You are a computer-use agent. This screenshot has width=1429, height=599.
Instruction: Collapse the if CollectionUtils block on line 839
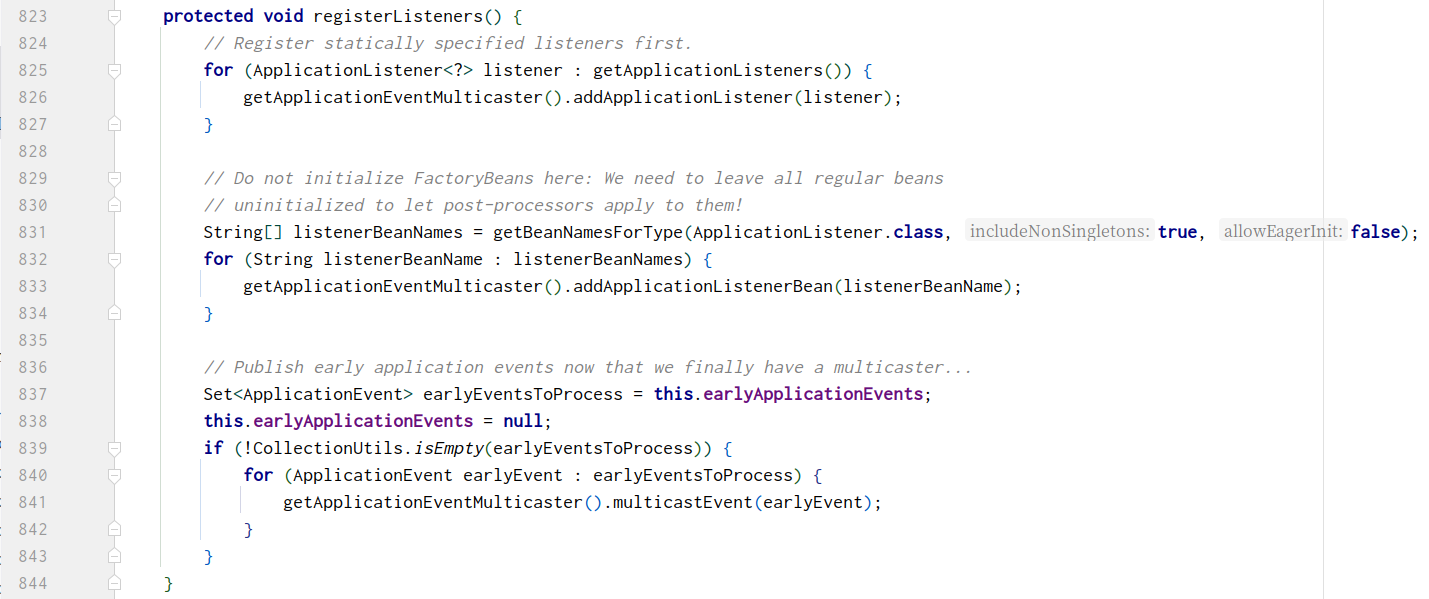pyautogui.click(x=114, y=449)
